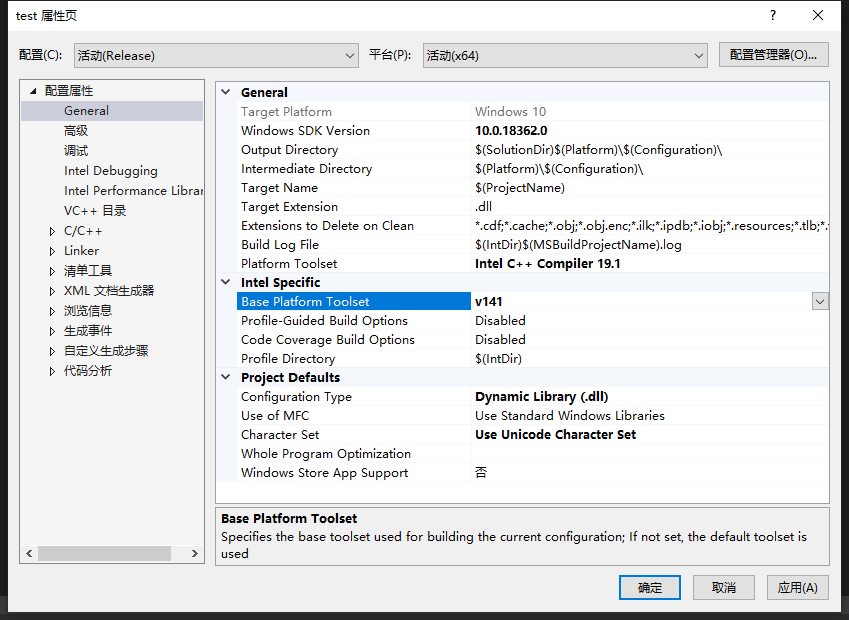Select Intel Debugging in the tree
The width and height of the screenshot is (849, 620).
click(x=110, y=171)
